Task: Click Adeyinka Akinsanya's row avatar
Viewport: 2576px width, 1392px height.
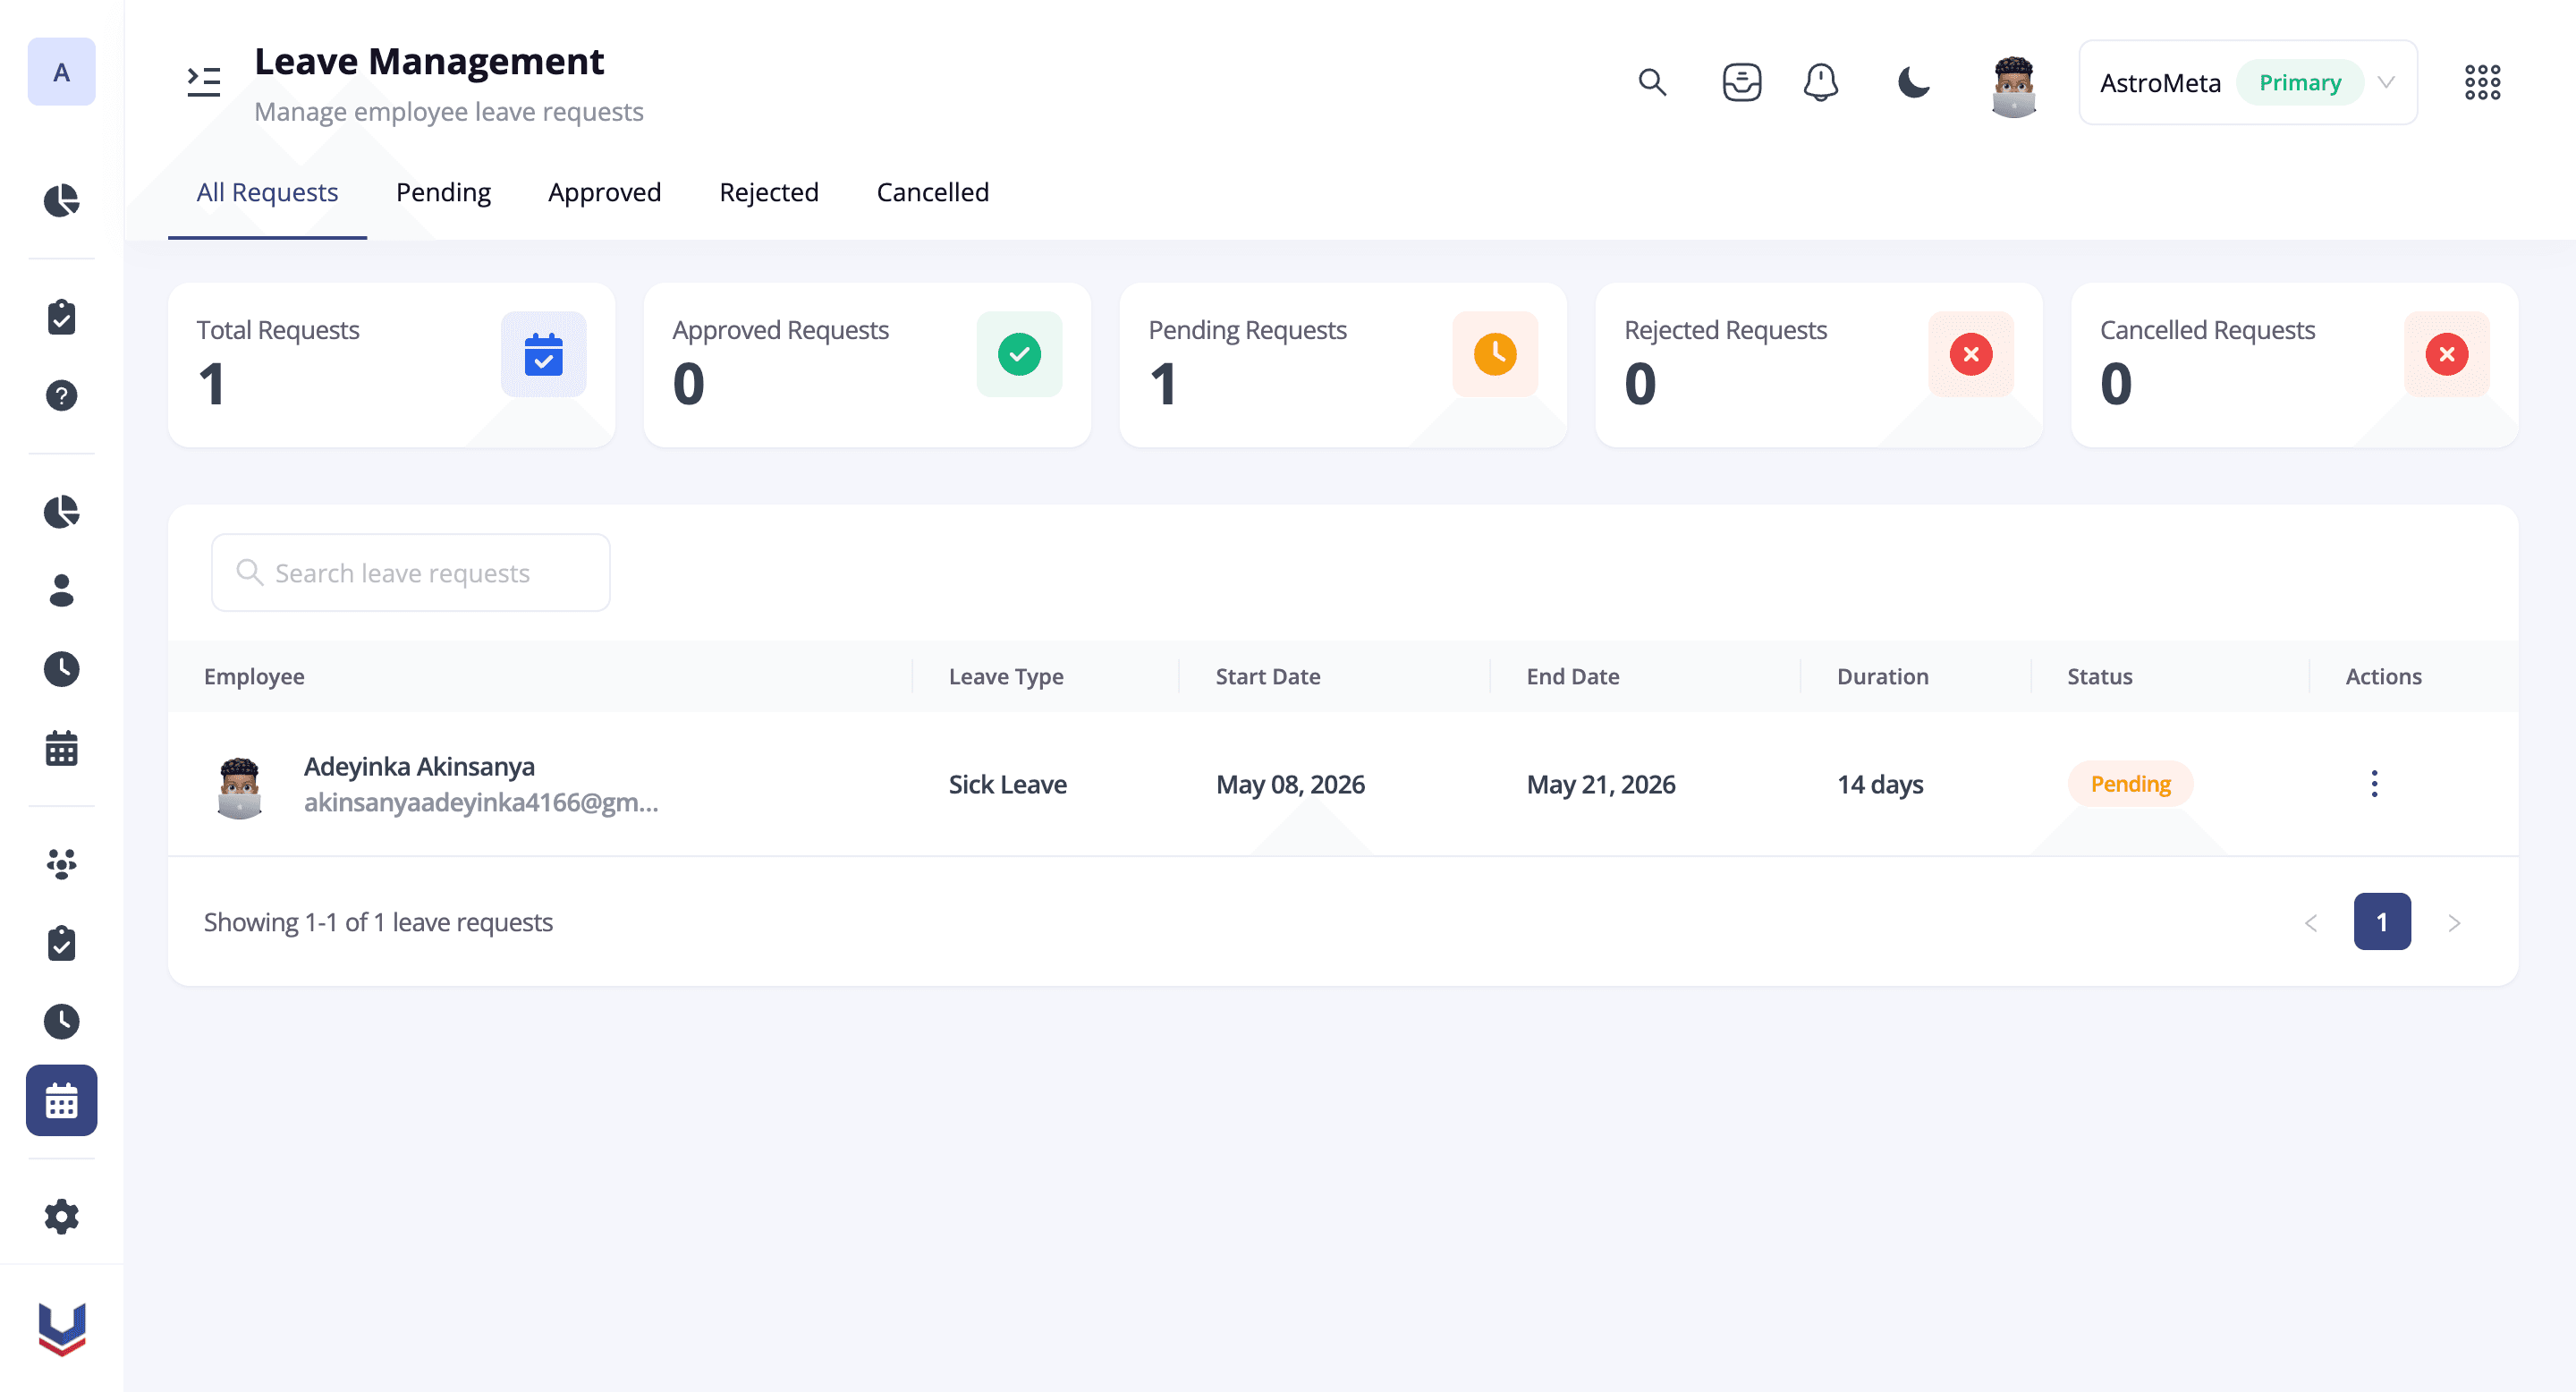Action: 239,787
